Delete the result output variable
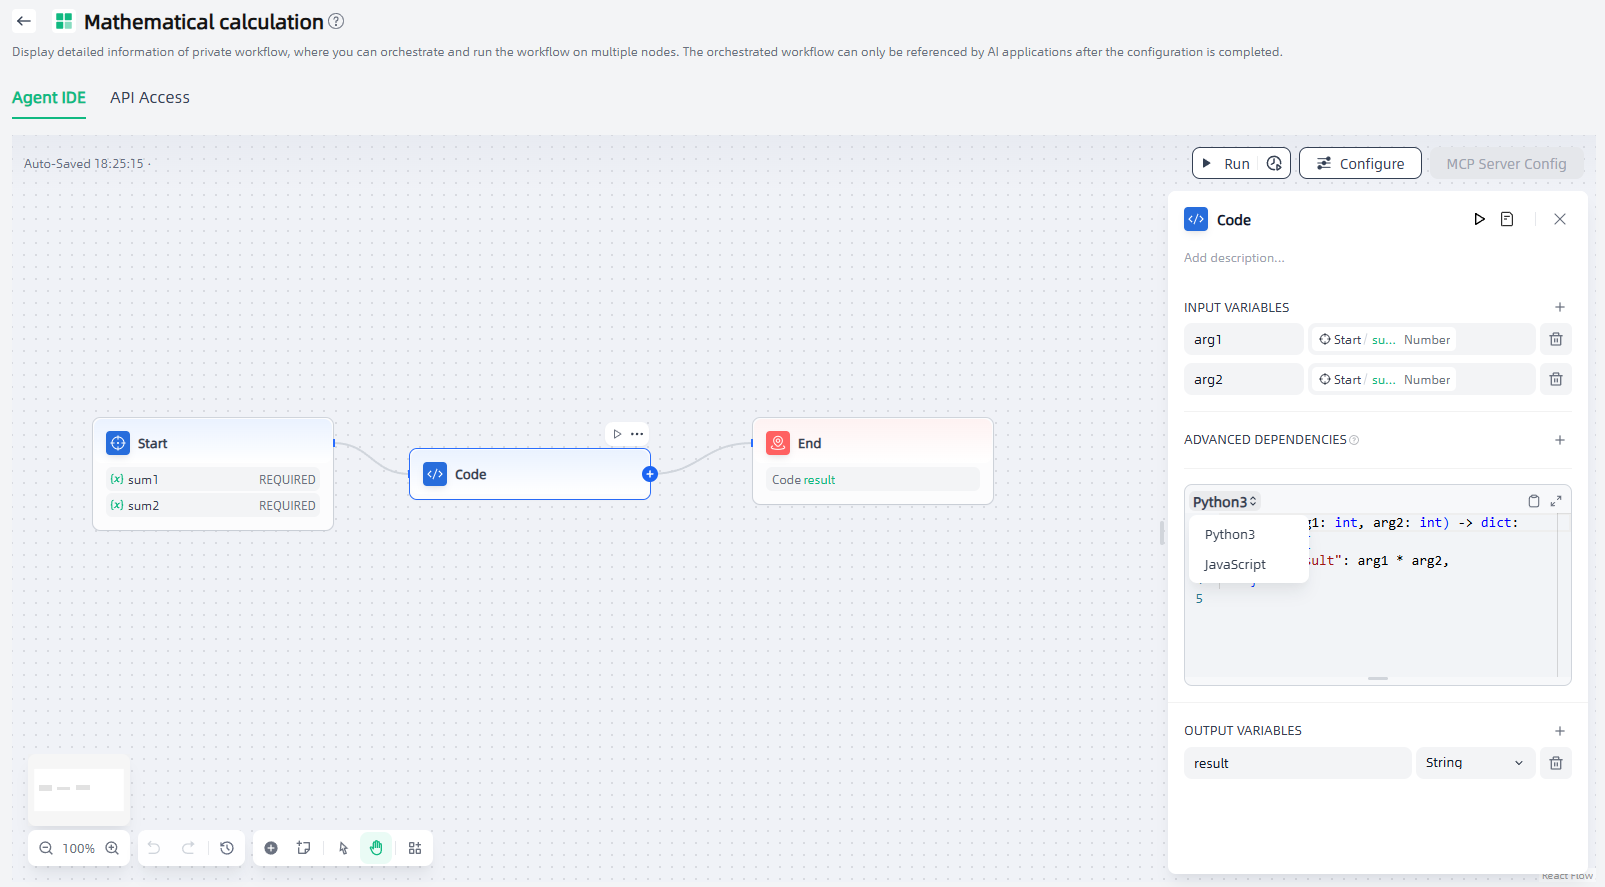The width and height of the screenshot is (1605, 887). pos(1556,763)
